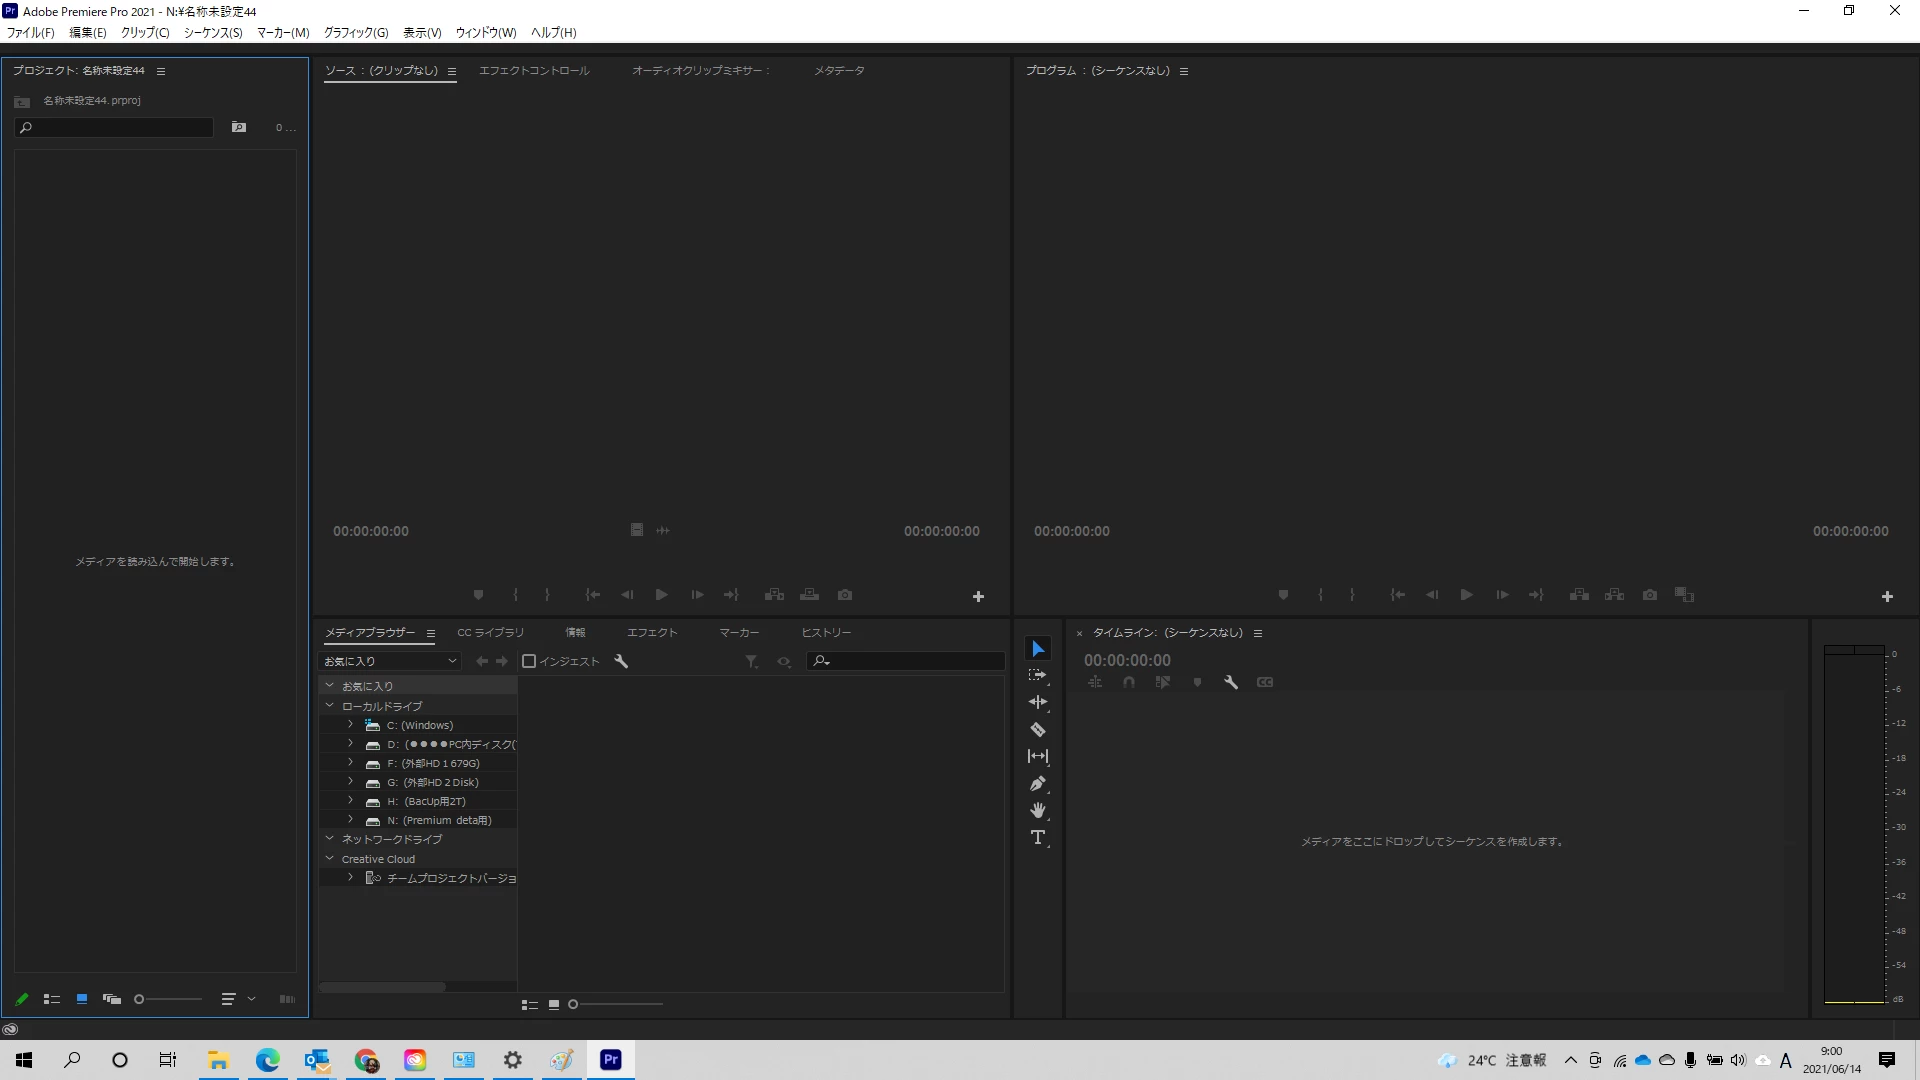1920x1080 pixels.
Task: Select the Razor tool
Action: point(1038,730)
